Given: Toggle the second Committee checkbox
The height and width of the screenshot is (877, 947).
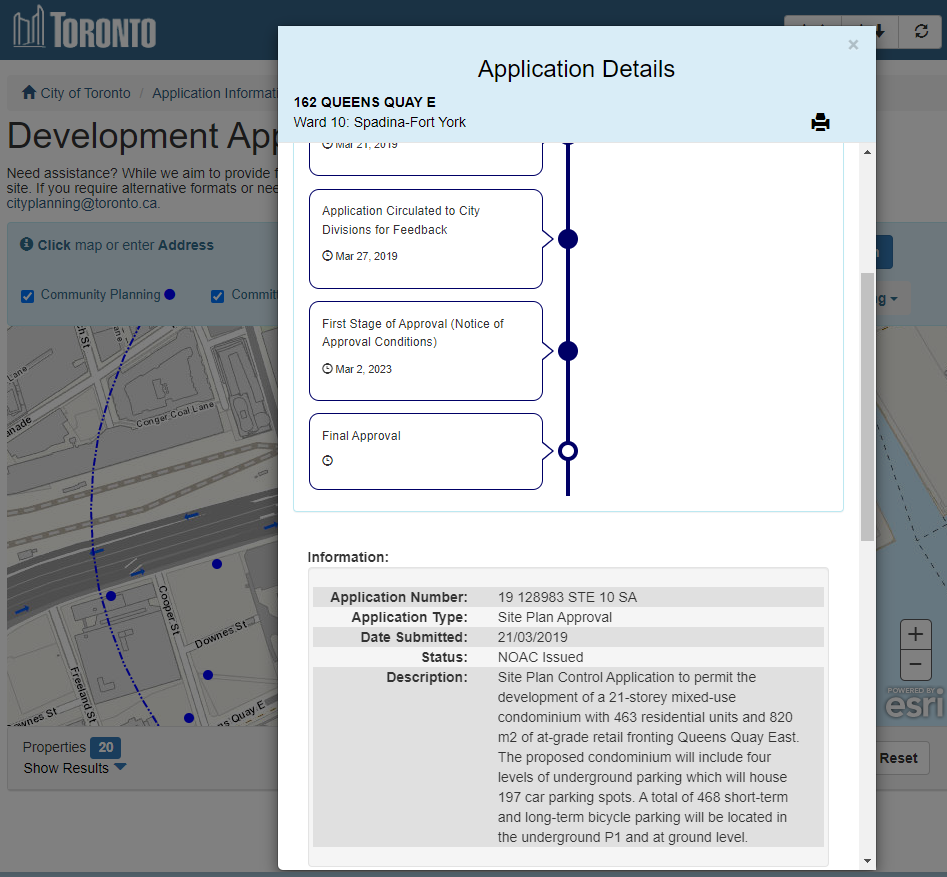Looking at the screenshot, I should [x=217, y=296].
